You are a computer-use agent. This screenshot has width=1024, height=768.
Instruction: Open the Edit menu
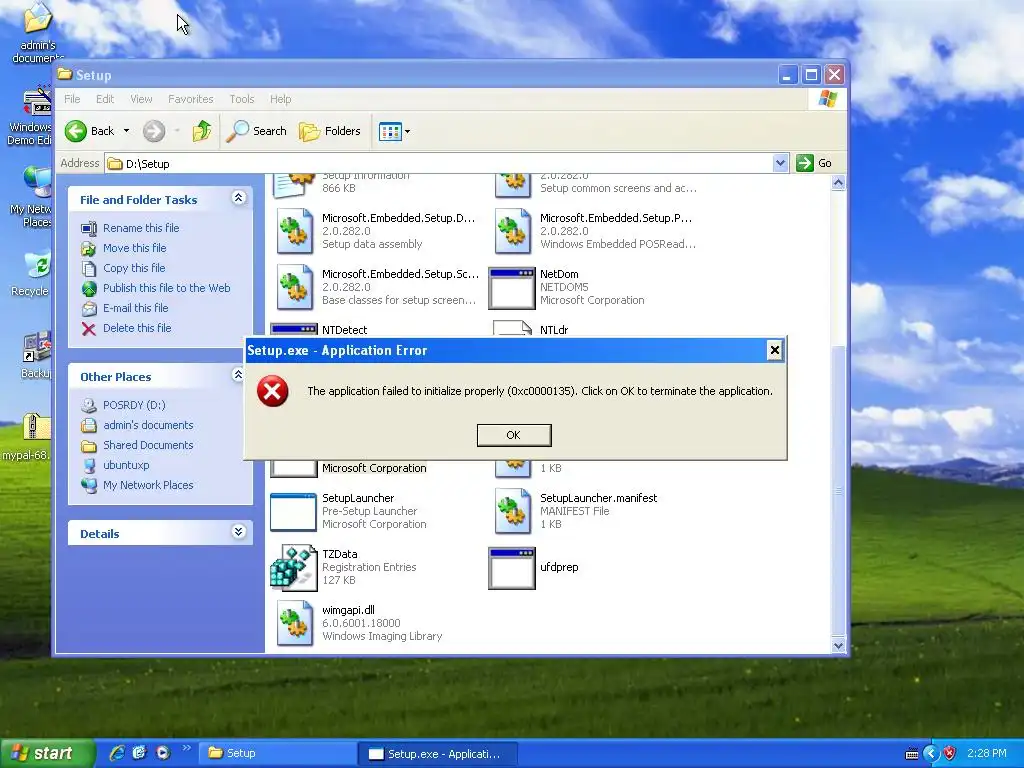104,99
